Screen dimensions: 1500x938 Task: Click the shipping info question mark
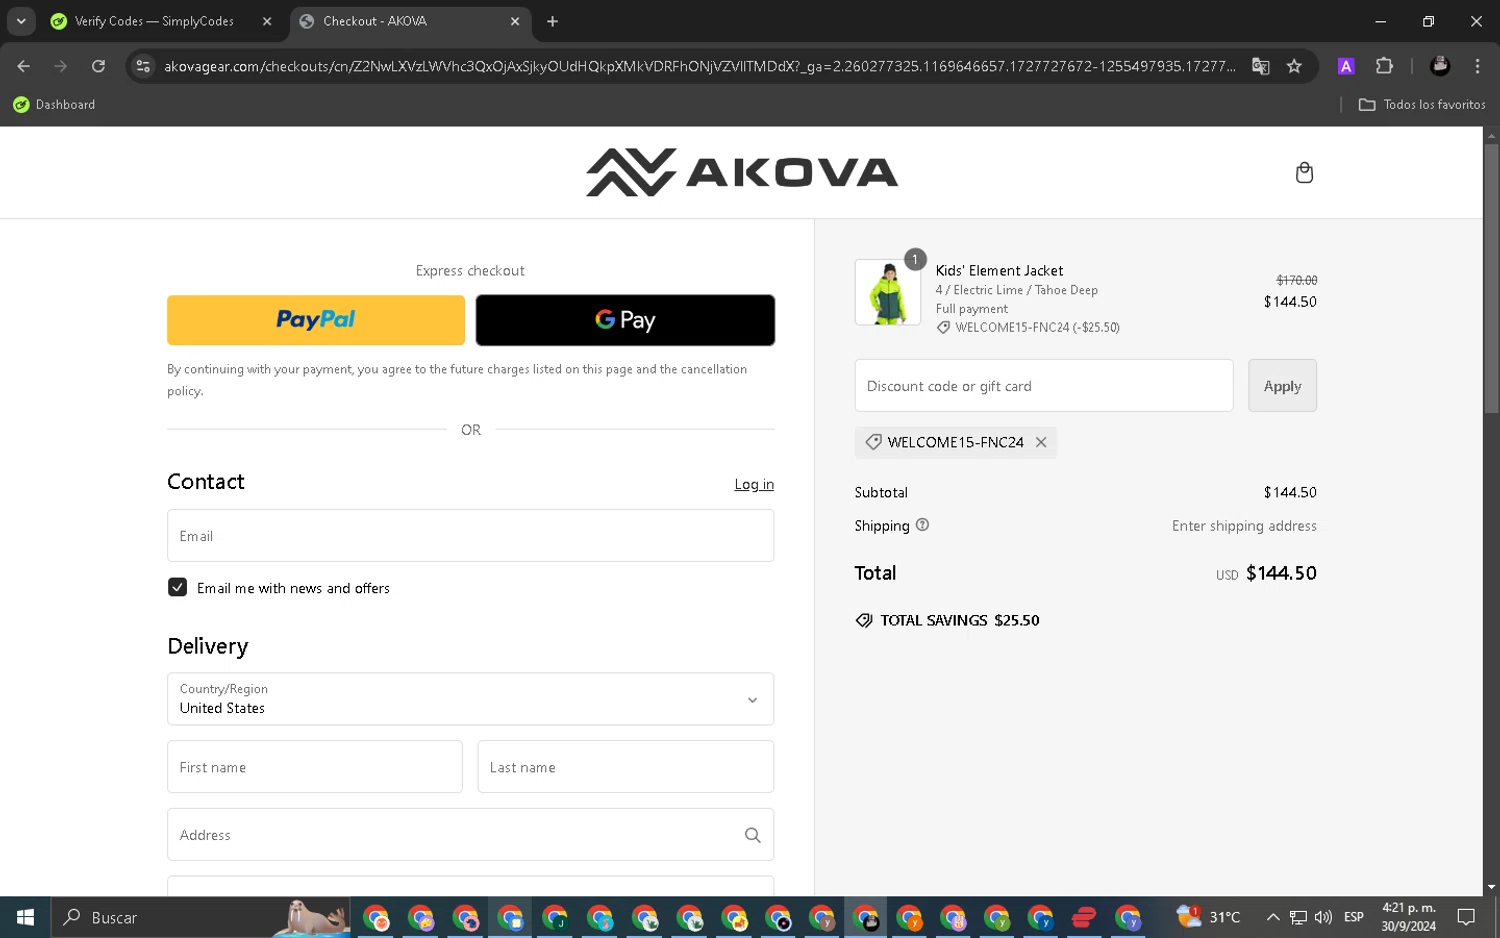pos(922,525)
